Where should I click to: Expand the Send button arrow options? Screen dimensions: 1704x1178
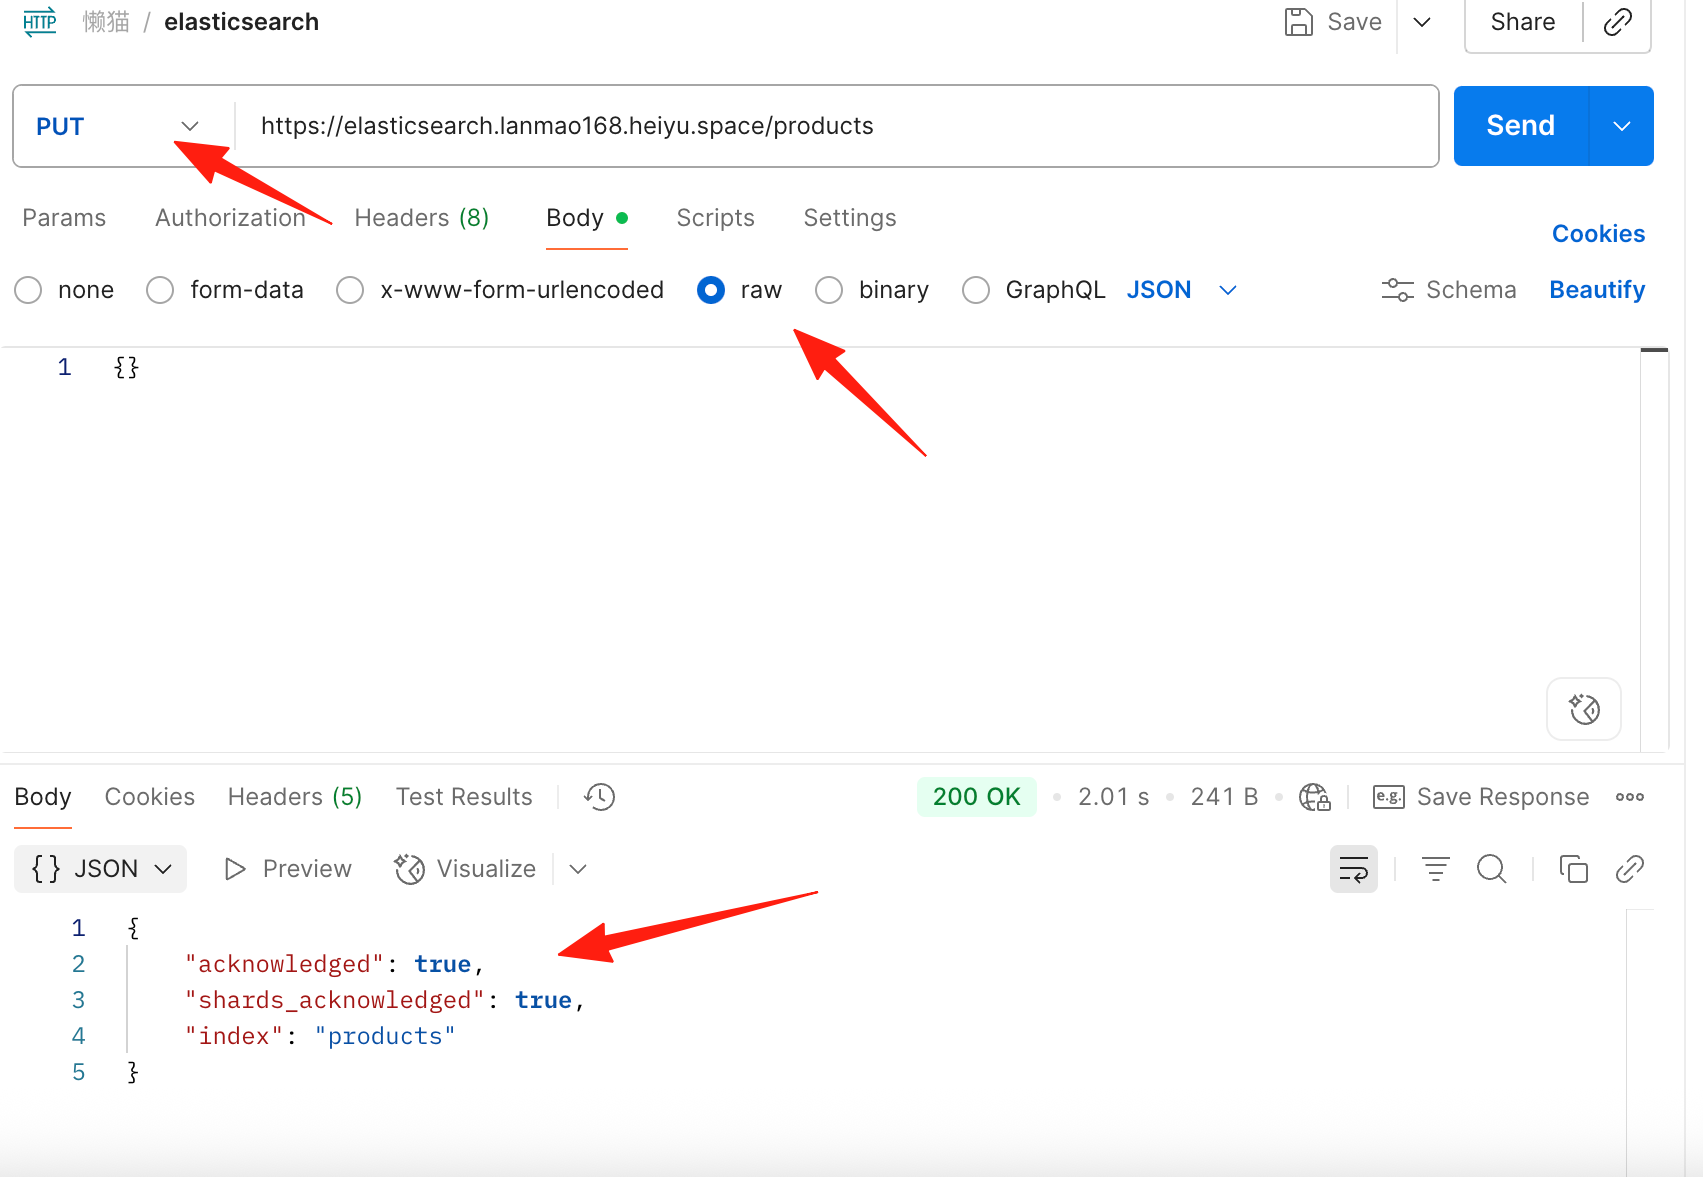click(x=1622, y=126)
